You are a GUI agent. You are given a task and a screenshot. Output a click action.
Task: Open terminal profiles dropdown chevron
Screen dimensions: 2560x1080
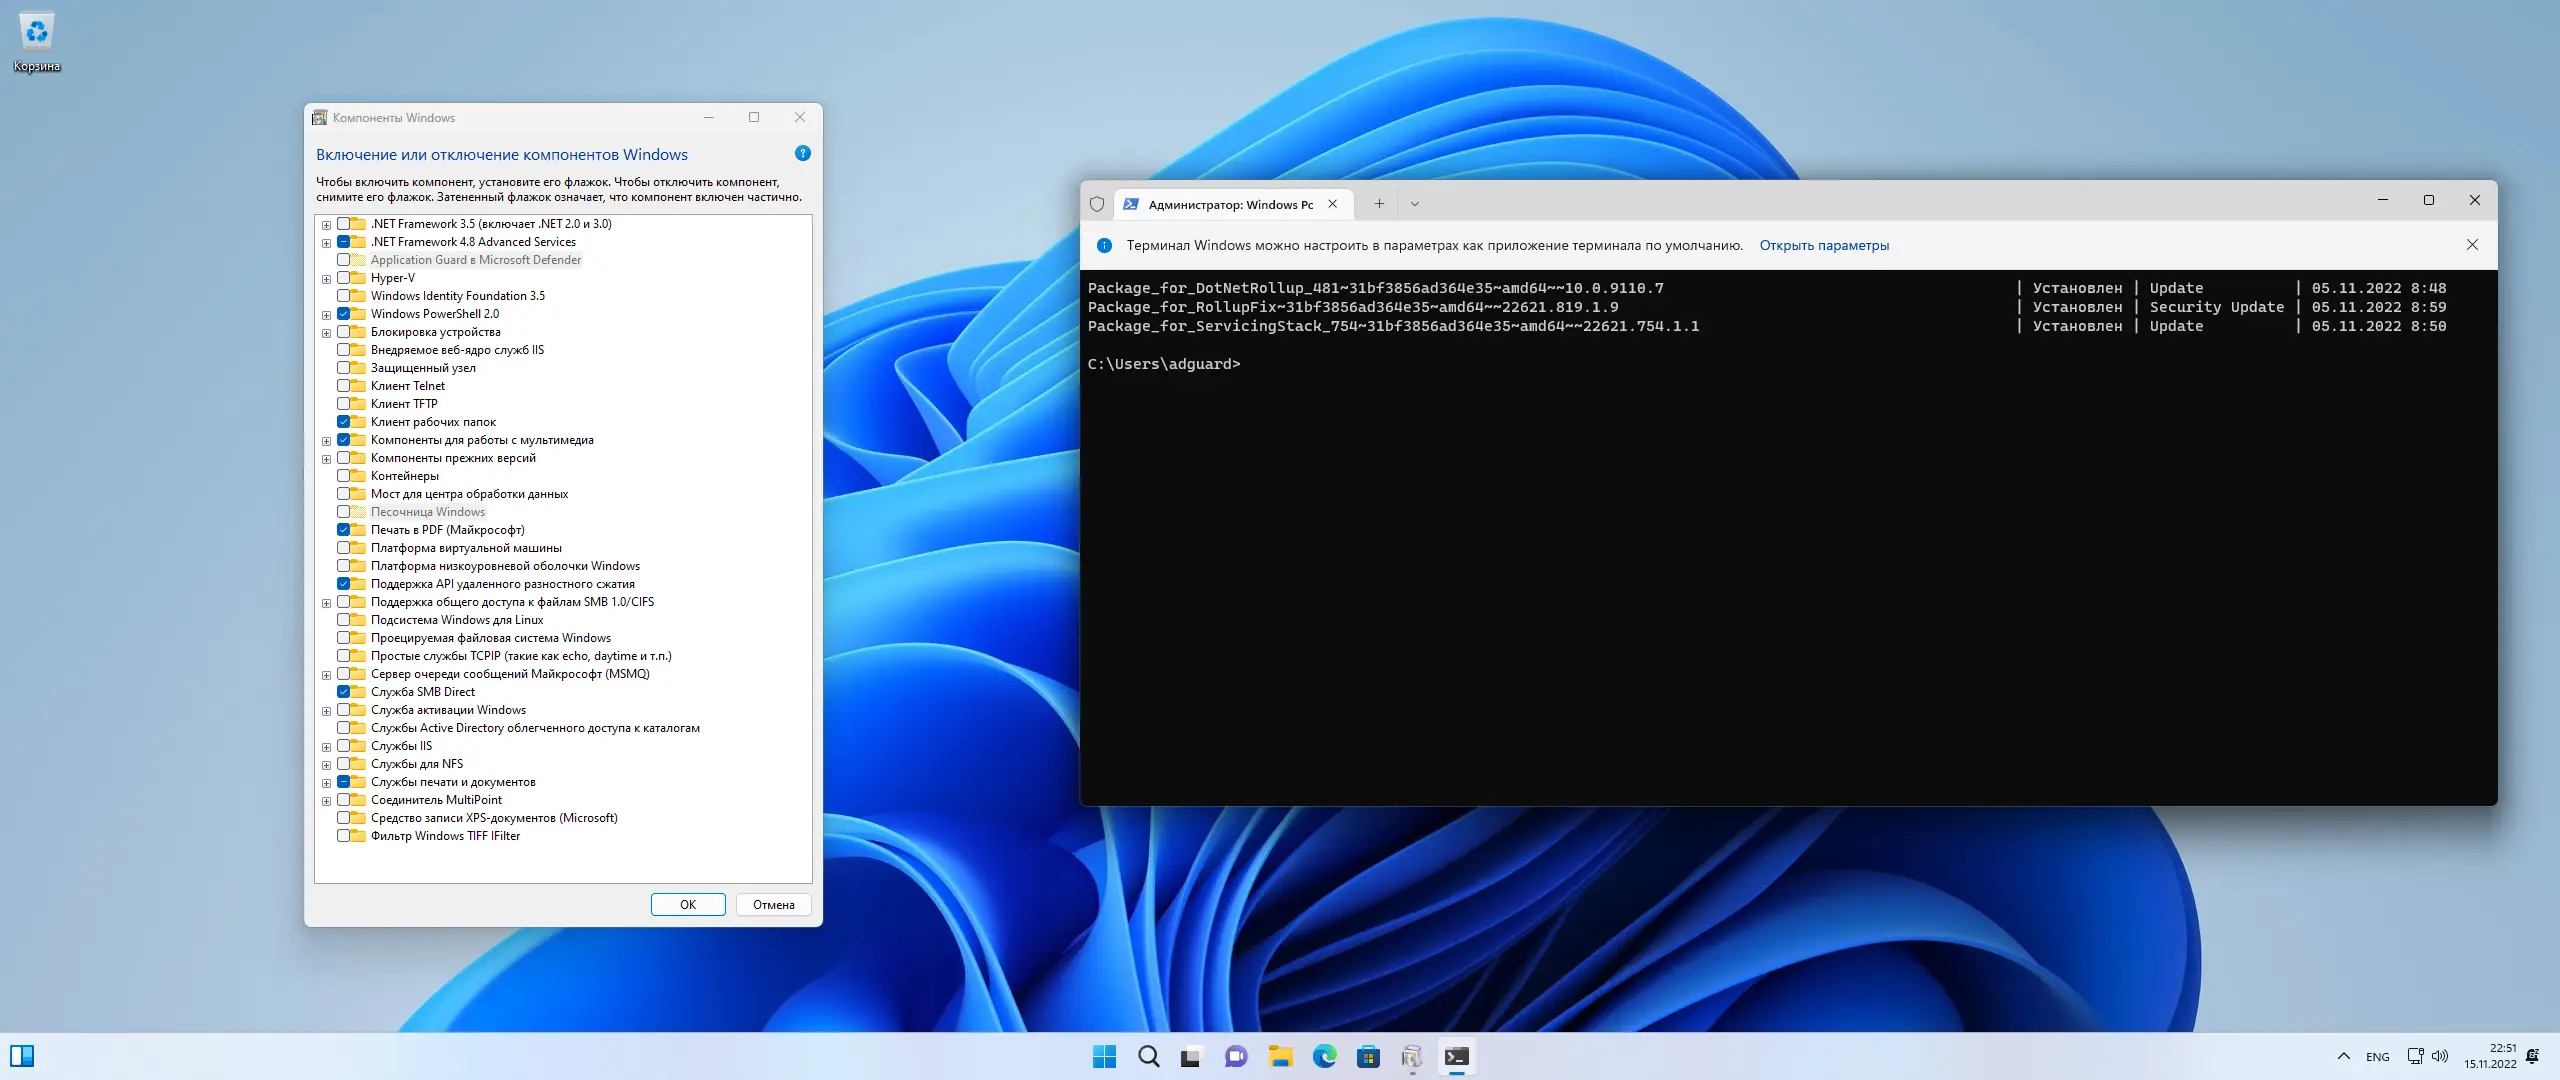(x=1414, y=204)
